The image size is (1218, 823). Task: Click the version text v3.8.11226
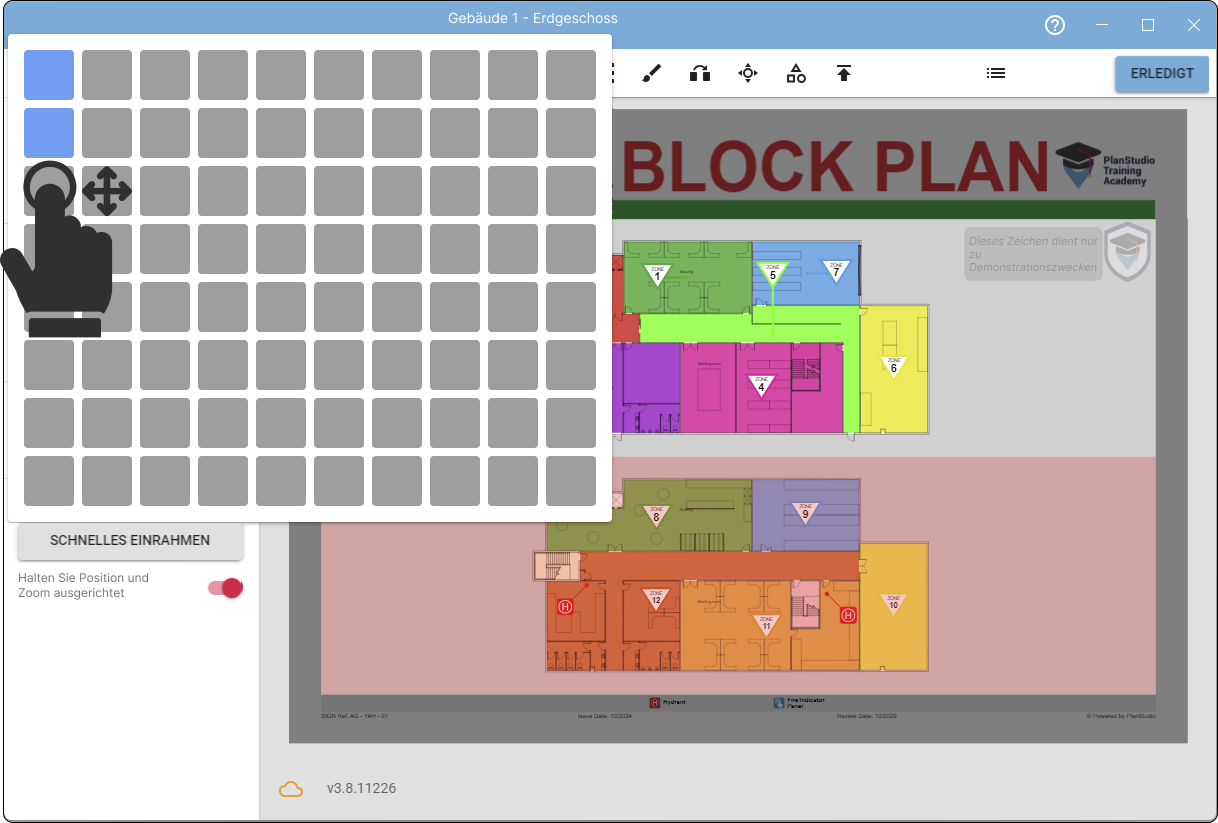361,789
